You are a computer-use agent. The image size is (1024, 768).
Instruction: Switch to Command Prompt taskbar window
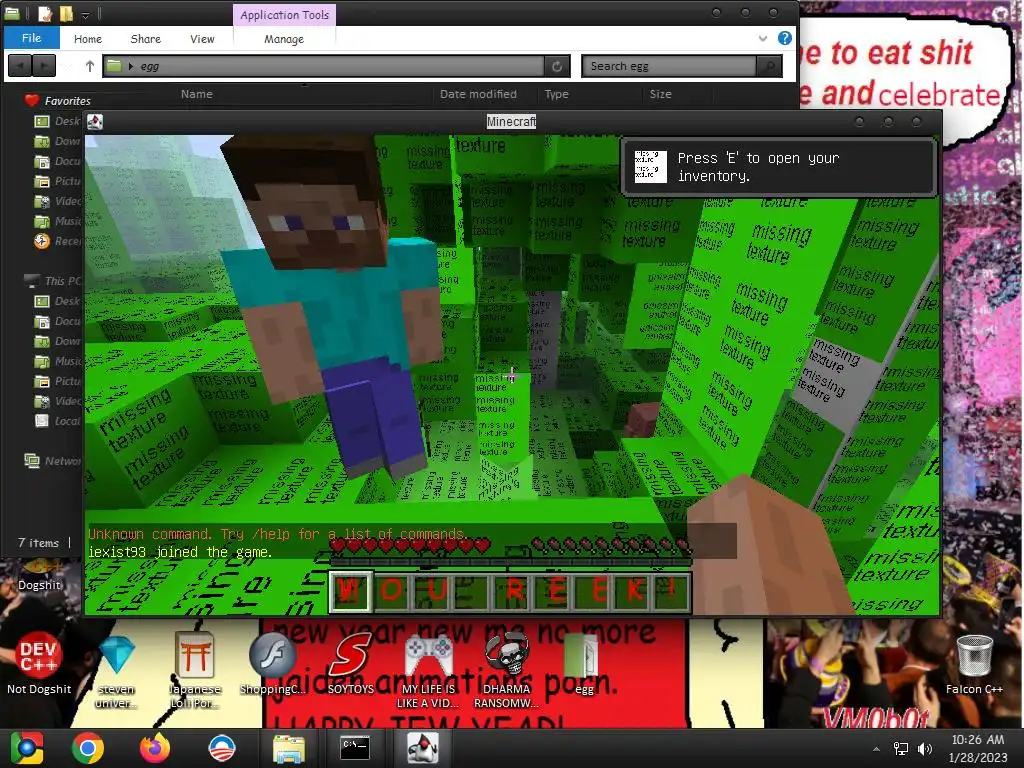[355, 748]
